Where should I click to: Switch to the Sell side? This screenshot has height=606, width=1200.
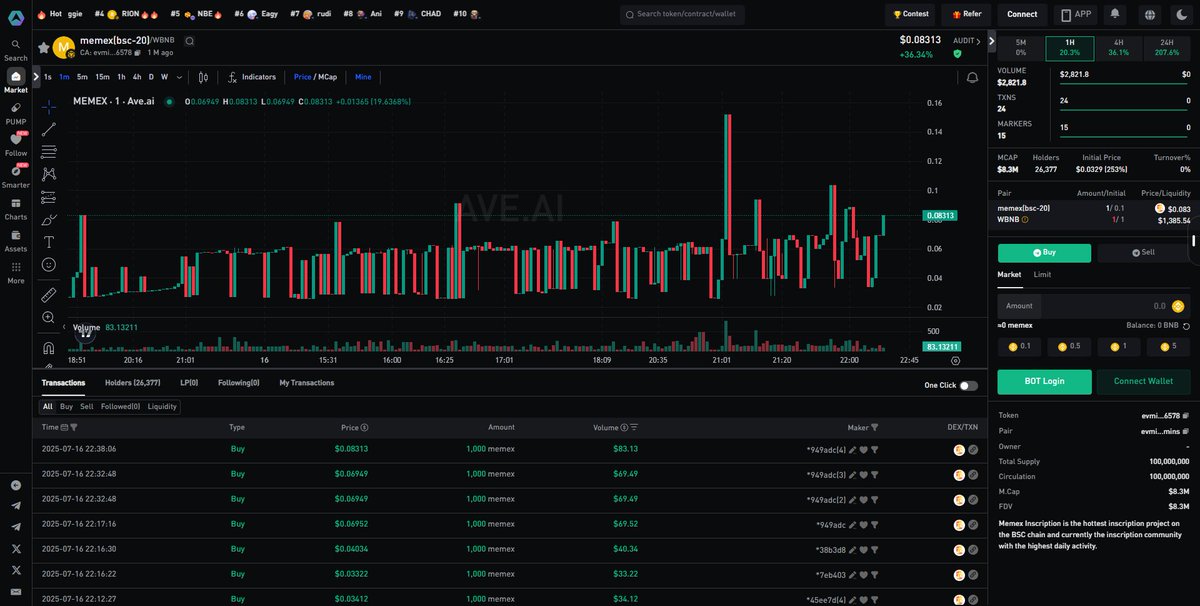(1142, 253)
